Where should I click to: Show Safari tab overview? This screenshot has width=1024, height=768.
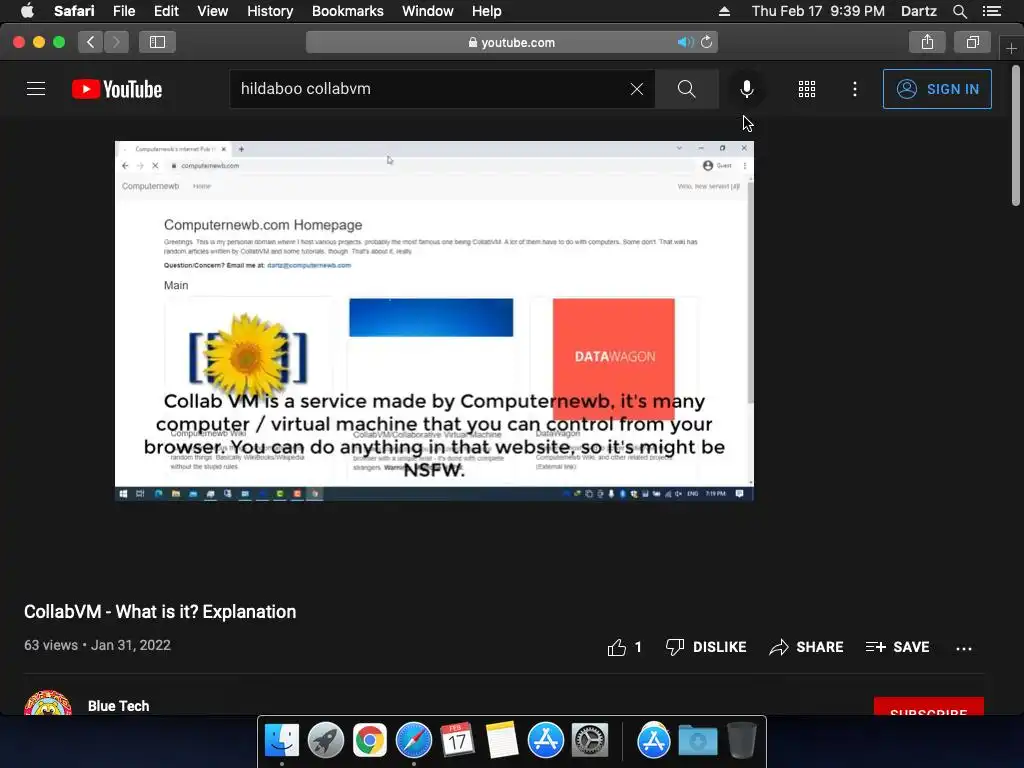pos(972,42)
